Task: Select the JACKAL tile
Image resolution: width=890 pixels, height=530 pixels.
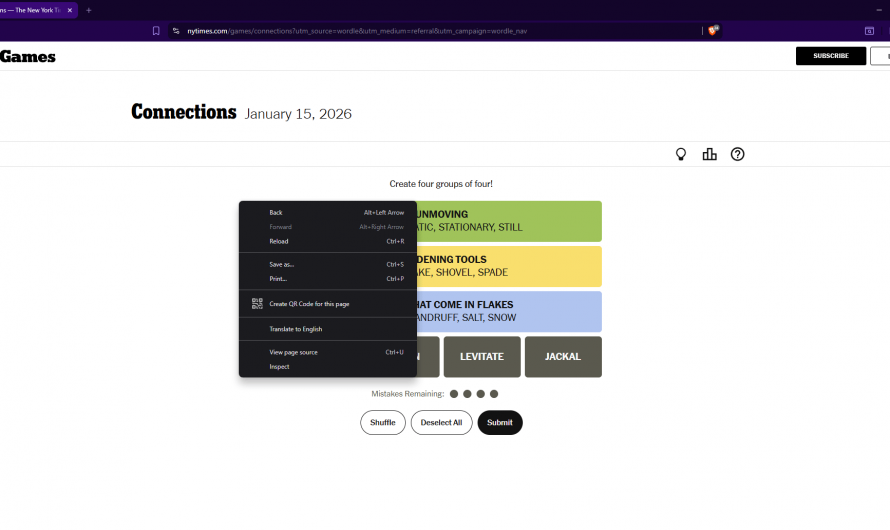Action: tap(563, 357)
